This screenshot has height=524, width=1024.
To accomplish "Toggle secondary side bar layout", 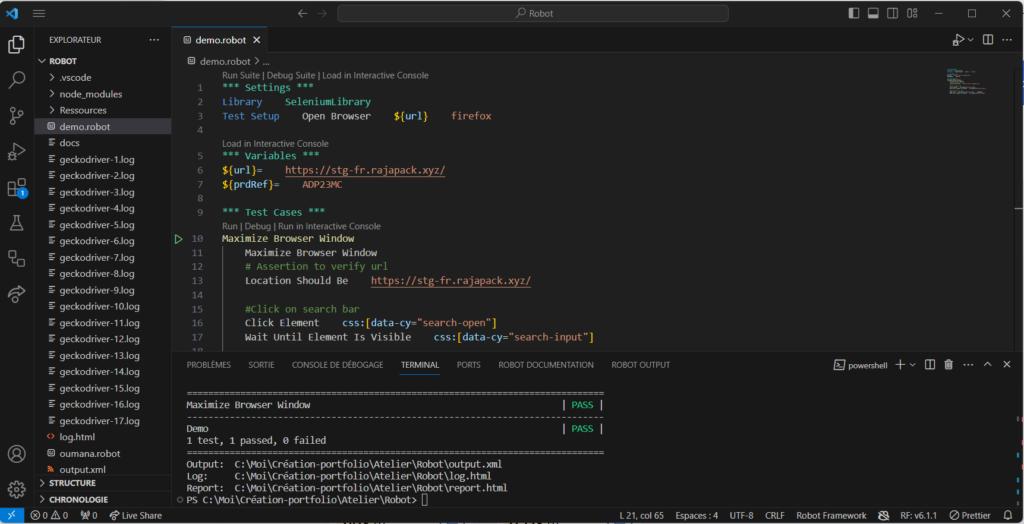I will 893,14.
